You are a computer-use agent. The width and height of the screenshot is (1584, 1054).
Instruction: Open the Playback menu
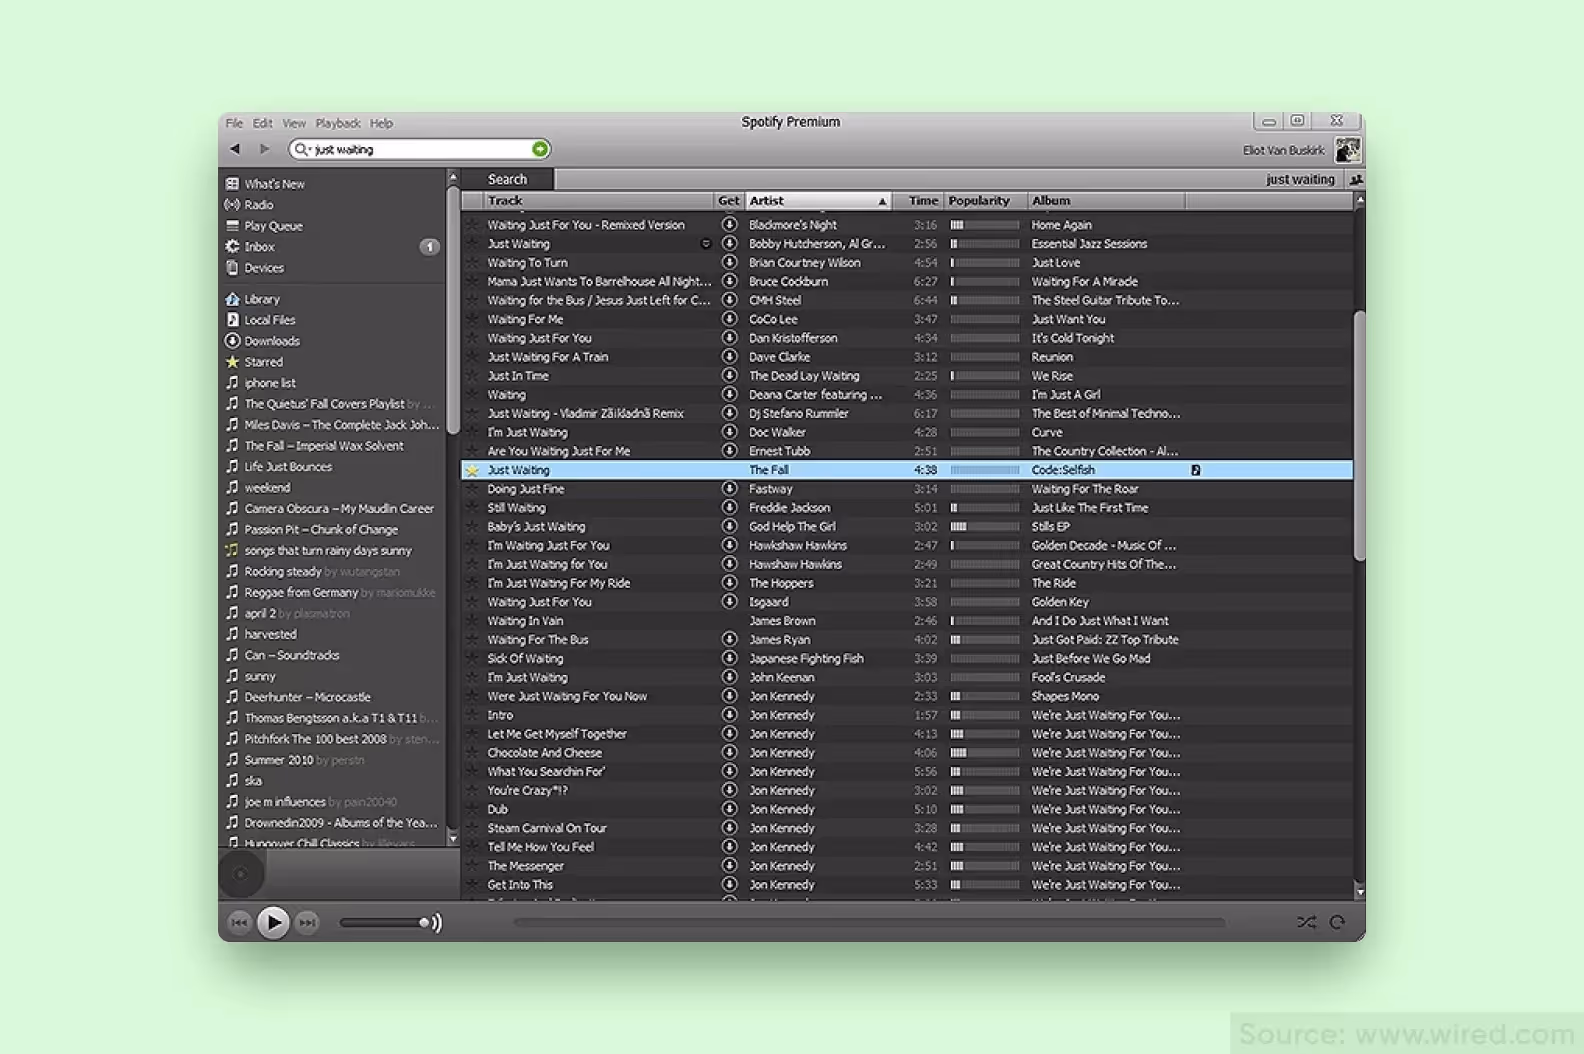point(338,123)
